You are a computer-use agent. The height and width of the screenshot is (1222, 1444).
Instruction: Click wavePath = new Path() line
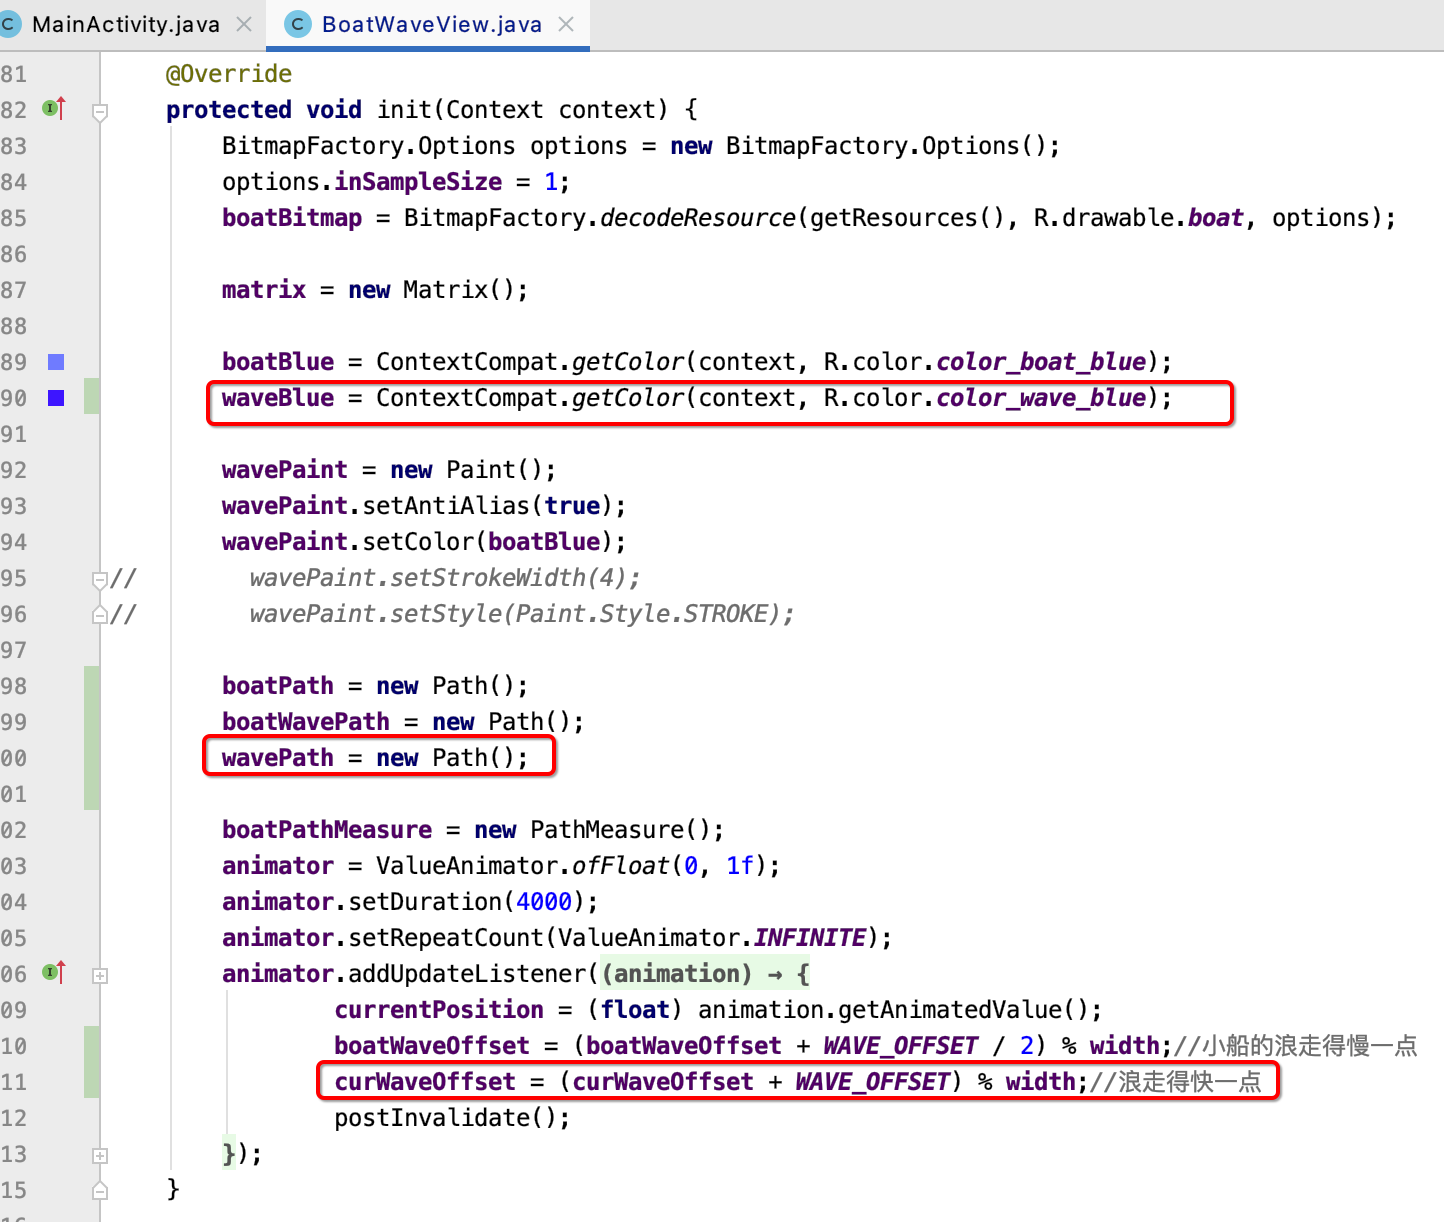pos(375,758)
